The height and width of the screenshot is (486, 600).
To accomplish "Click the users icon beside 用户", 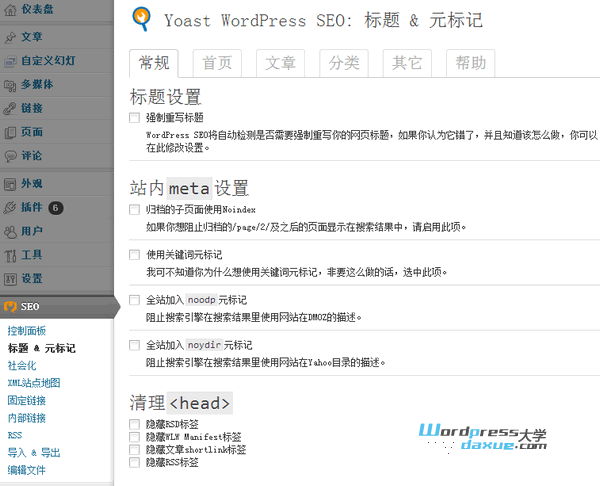I will point(10,232).
